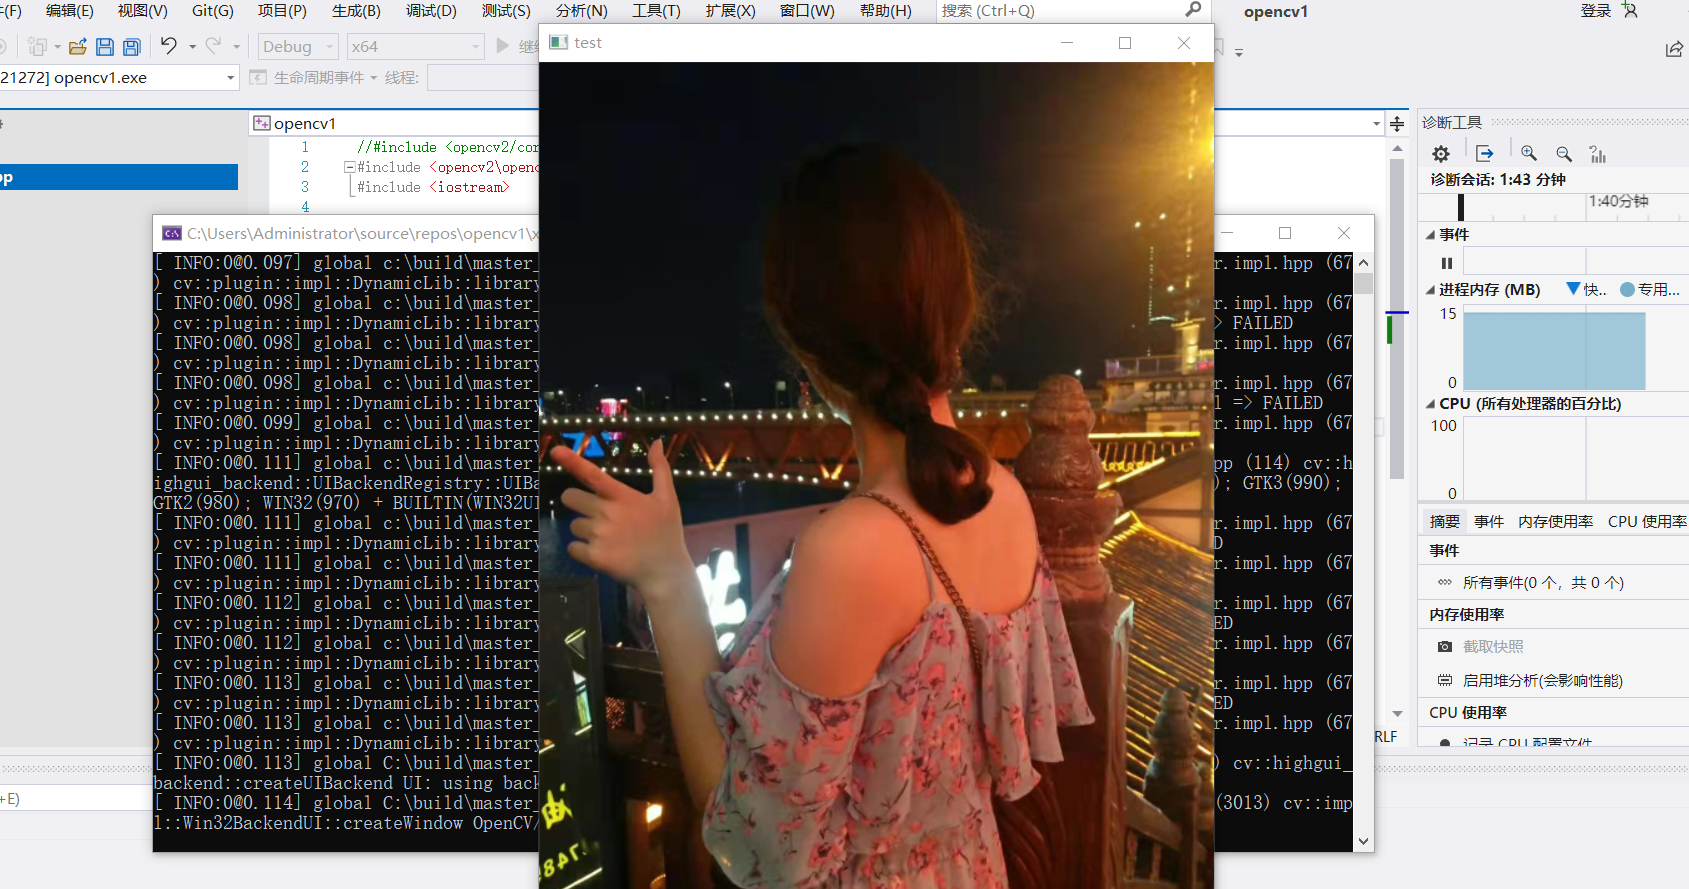The image size is (1689, 889).
Task: Open the Undo history dropdown arrow
Action: [192, 47]
